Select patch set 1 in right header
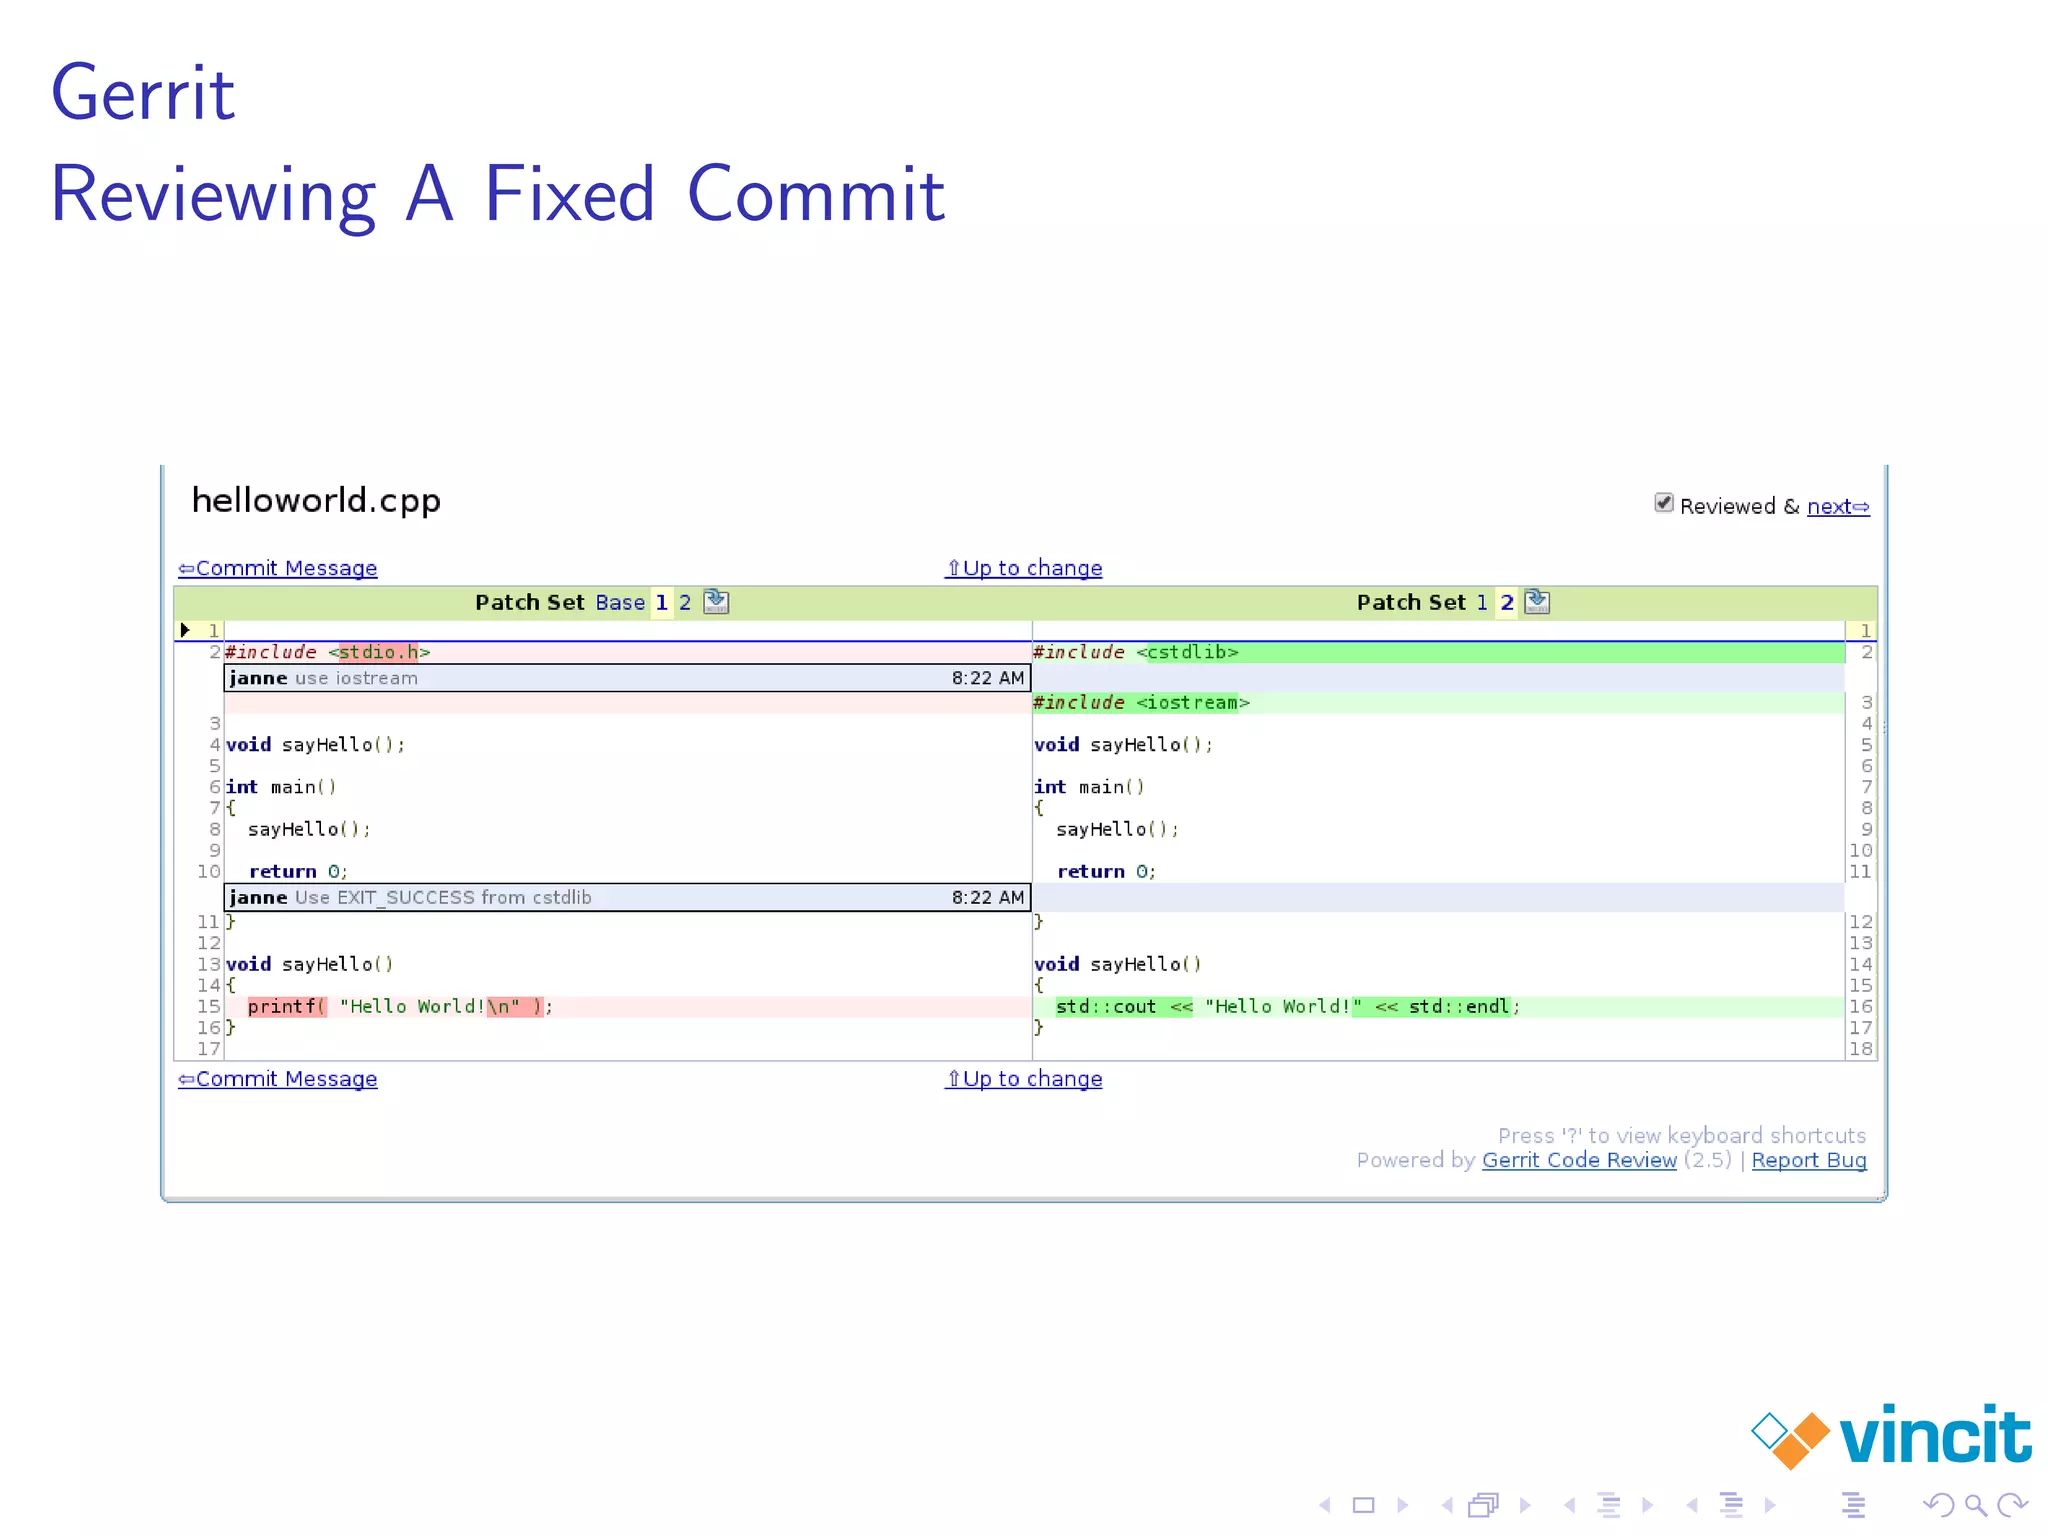Image resolution: width=2048 pixels, height=1536 pixels. [x=1482, y=602]
